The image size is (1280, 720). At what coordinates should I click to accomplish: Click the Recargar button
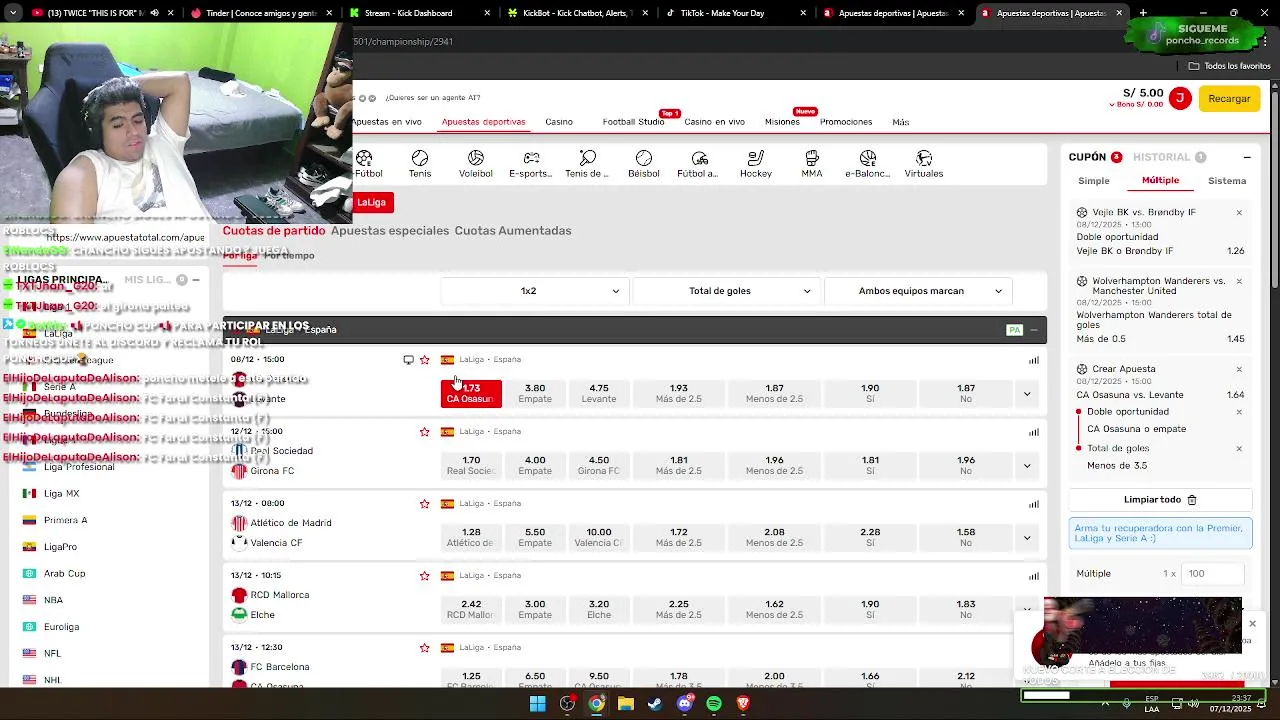[1229, 99]
